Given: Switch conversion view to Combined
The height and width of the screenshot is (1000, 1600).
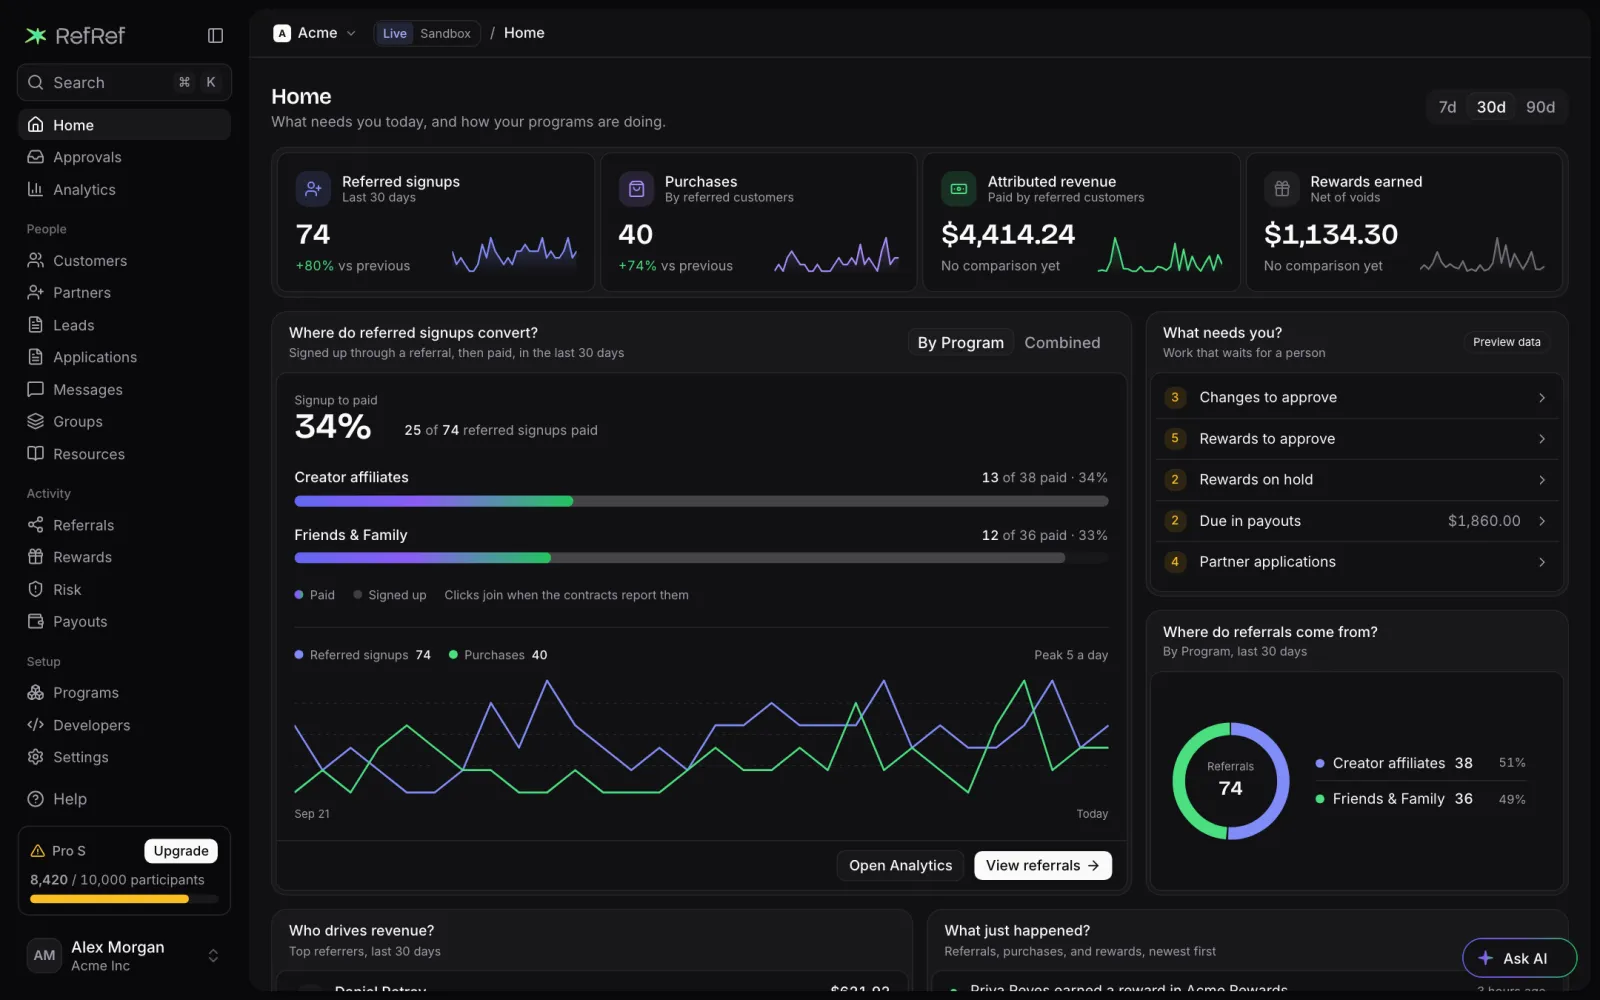Looking at the screenshot, I should 1062,342.
